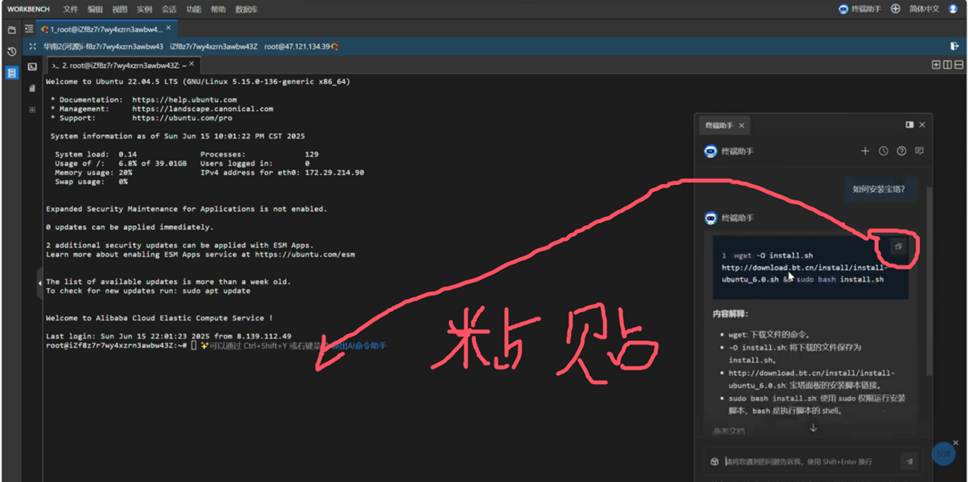Viewport: 968px width, 482px height.
Task: Send the message with the paper-plane icon
Action: pyautogui.click(x=908, y=461)
